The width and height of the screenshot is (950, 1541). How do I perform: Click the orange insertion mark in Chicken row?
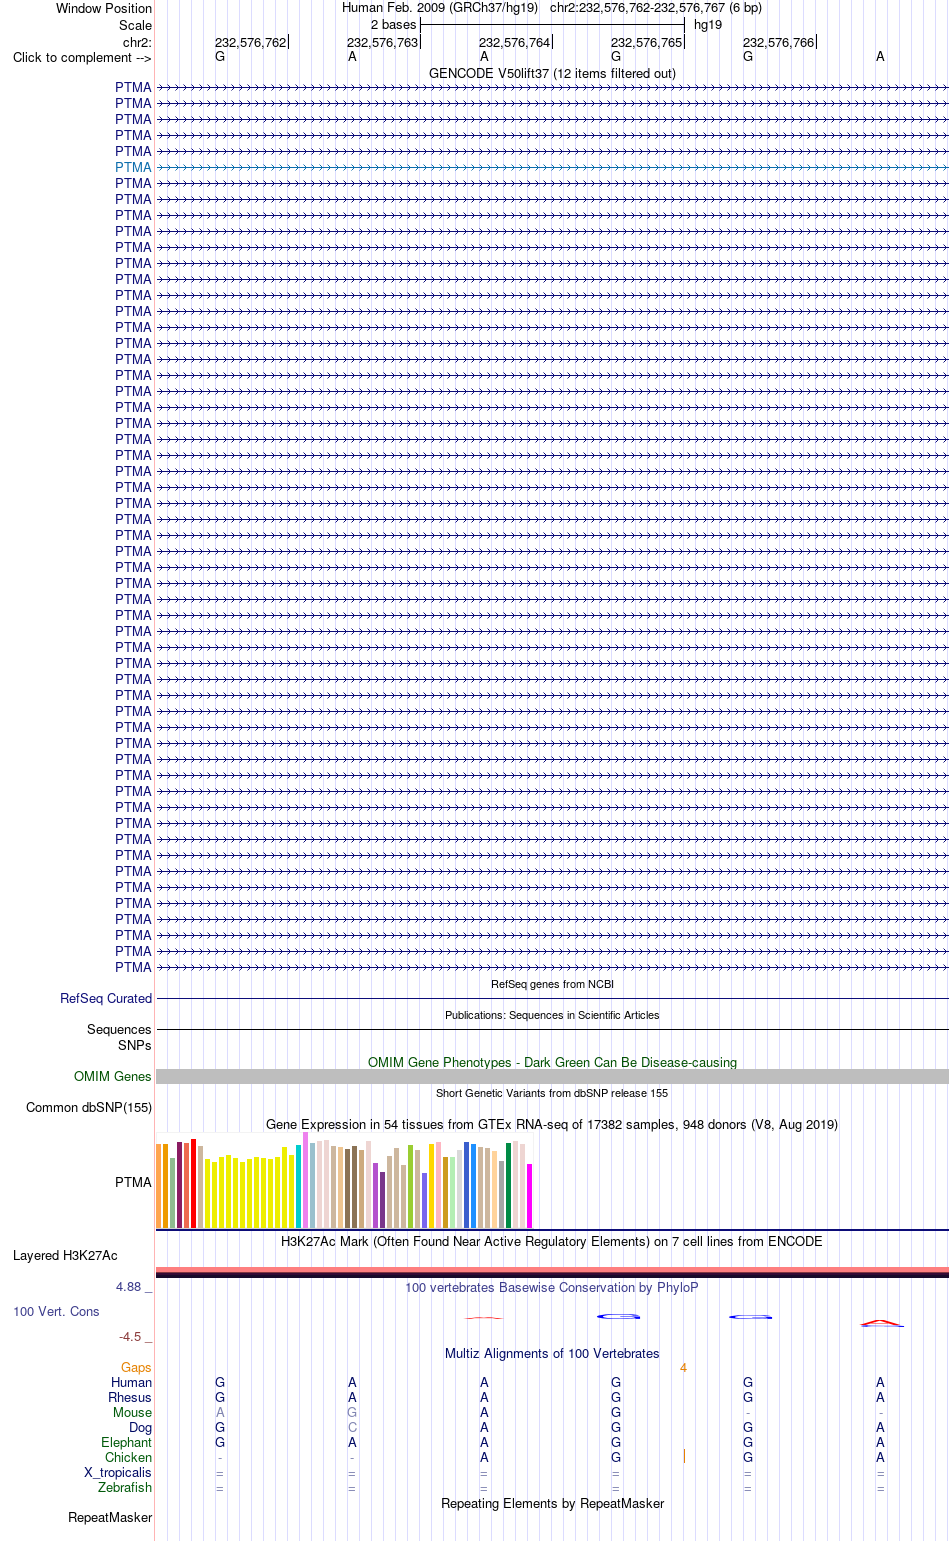[x=684, y=1456]
